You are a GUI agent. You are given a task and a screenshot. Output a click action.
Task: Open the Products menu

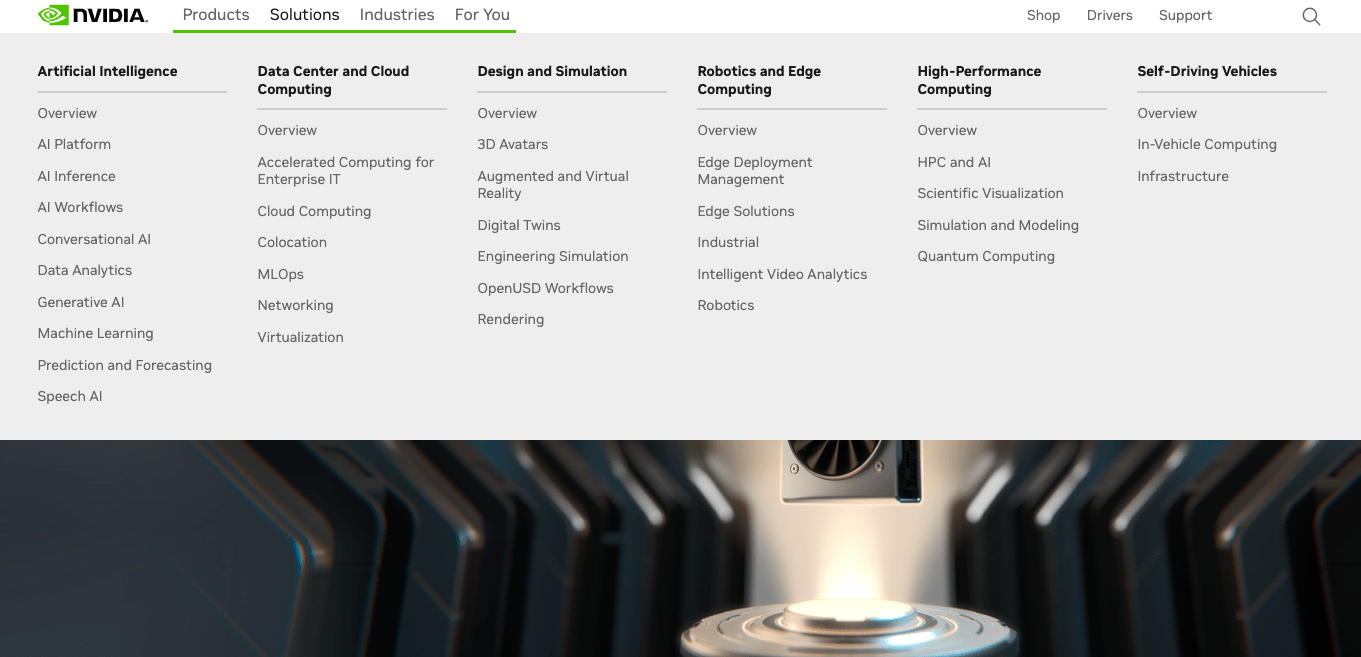point(215,14)
